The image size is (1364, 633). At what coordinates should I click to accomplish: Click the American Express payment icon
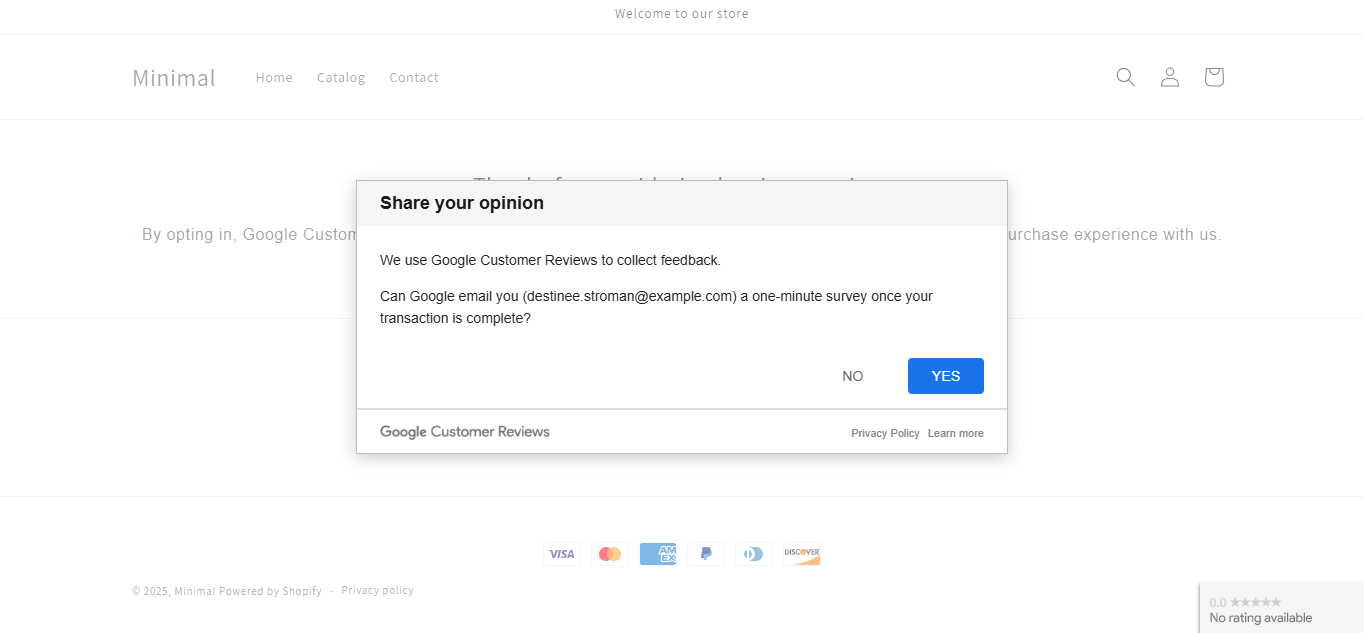click(x=658, y=554)
